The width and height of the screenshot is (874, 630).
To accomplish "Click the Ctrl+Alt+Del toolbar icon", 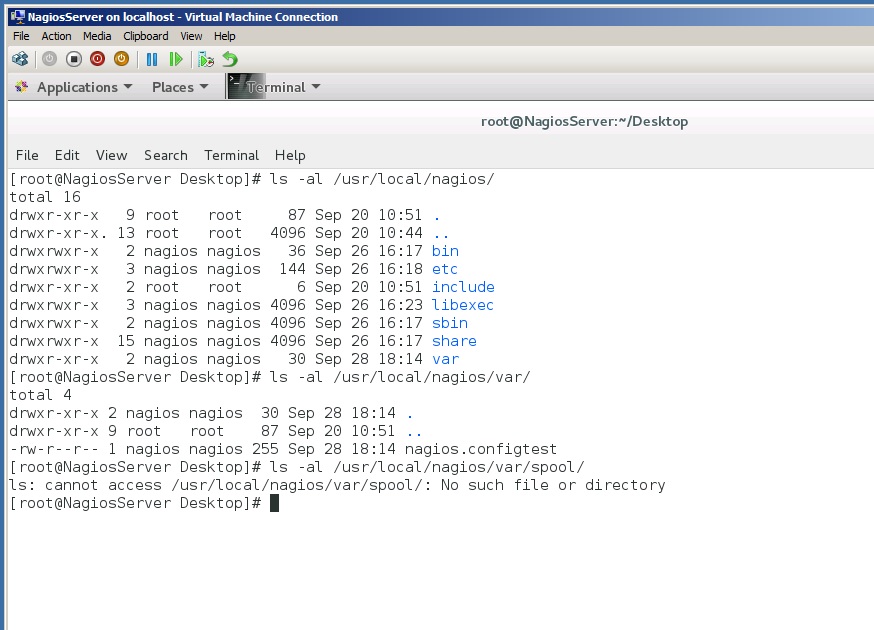I will tap(20, 59).
